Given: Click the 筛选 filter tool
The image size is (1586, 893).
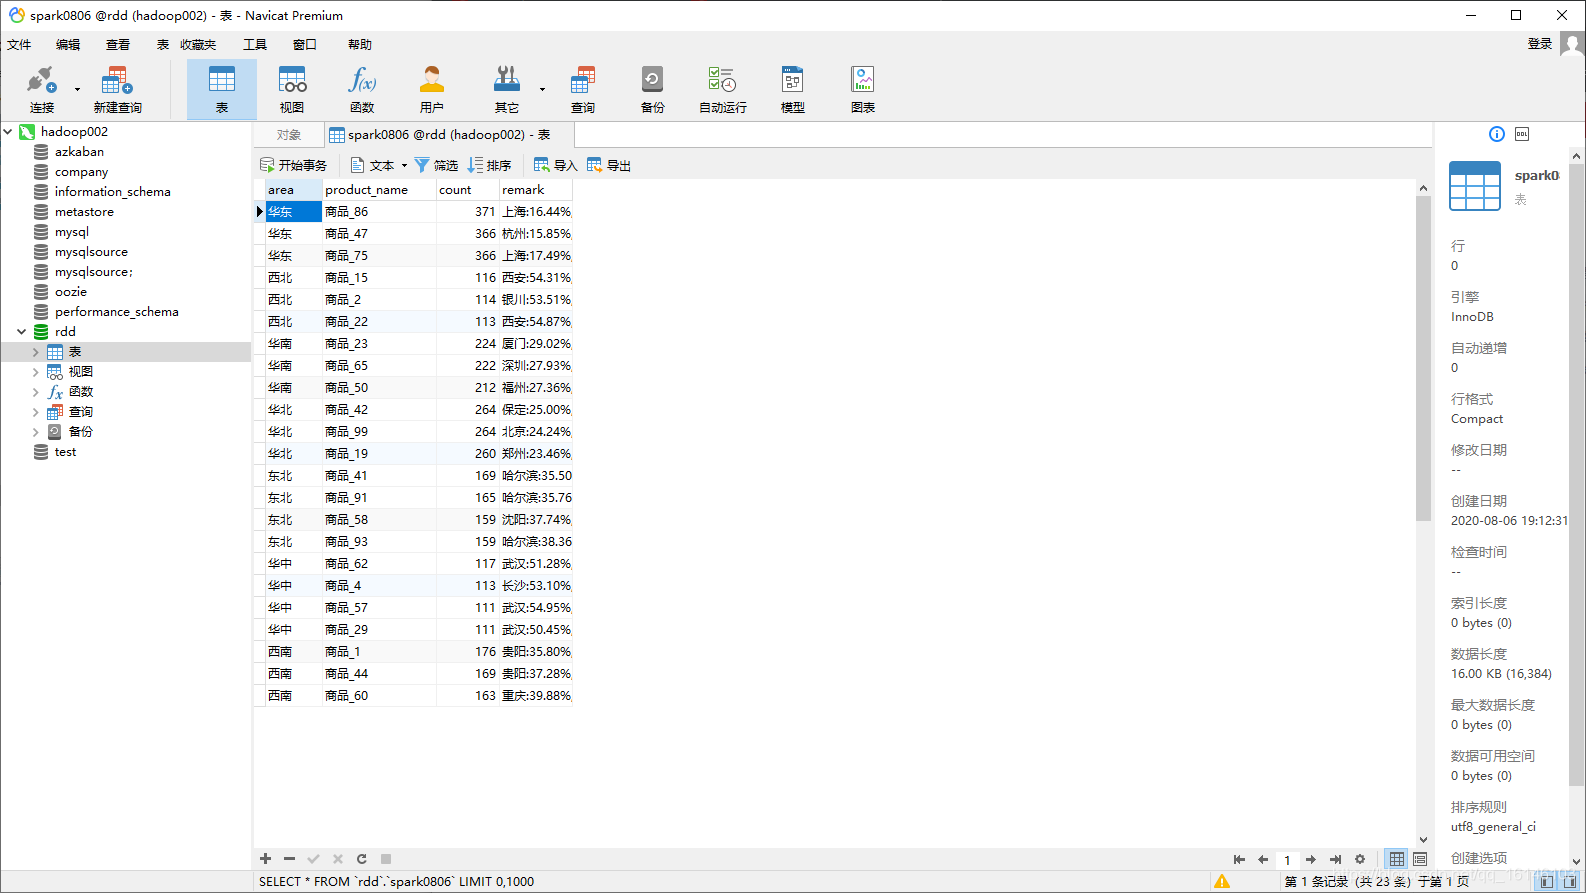Looking at the screenshot, I should pyautogui.click(x=436, y=165).
